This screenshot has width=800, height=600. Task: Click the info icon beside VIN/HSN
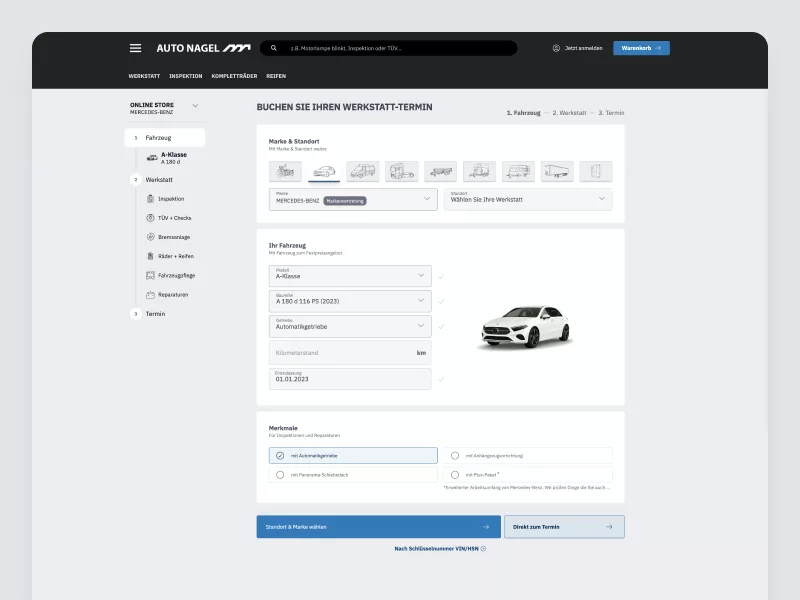[x=483, y=549]
